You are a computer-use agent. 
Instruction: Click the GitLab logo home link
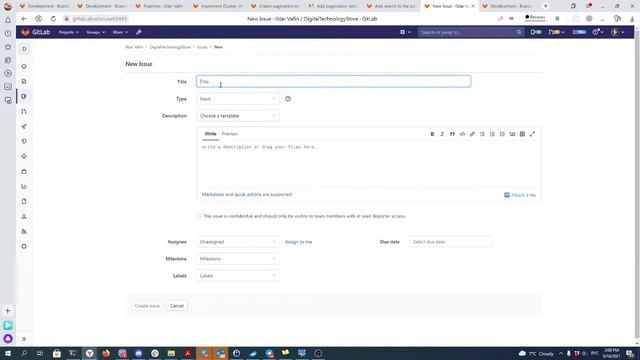tap(36, 32)
